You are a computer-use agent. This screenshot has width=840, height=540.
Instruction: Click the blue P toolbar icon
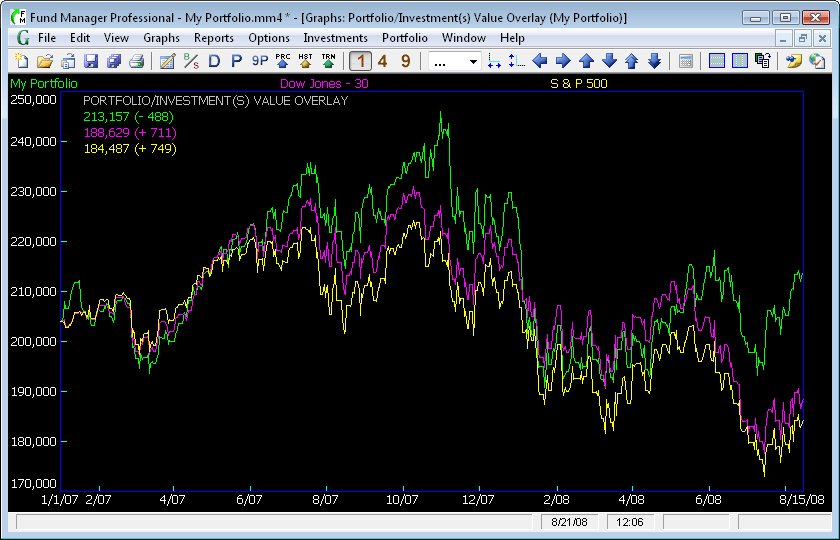pyautogui.click(x=236, y=61)
